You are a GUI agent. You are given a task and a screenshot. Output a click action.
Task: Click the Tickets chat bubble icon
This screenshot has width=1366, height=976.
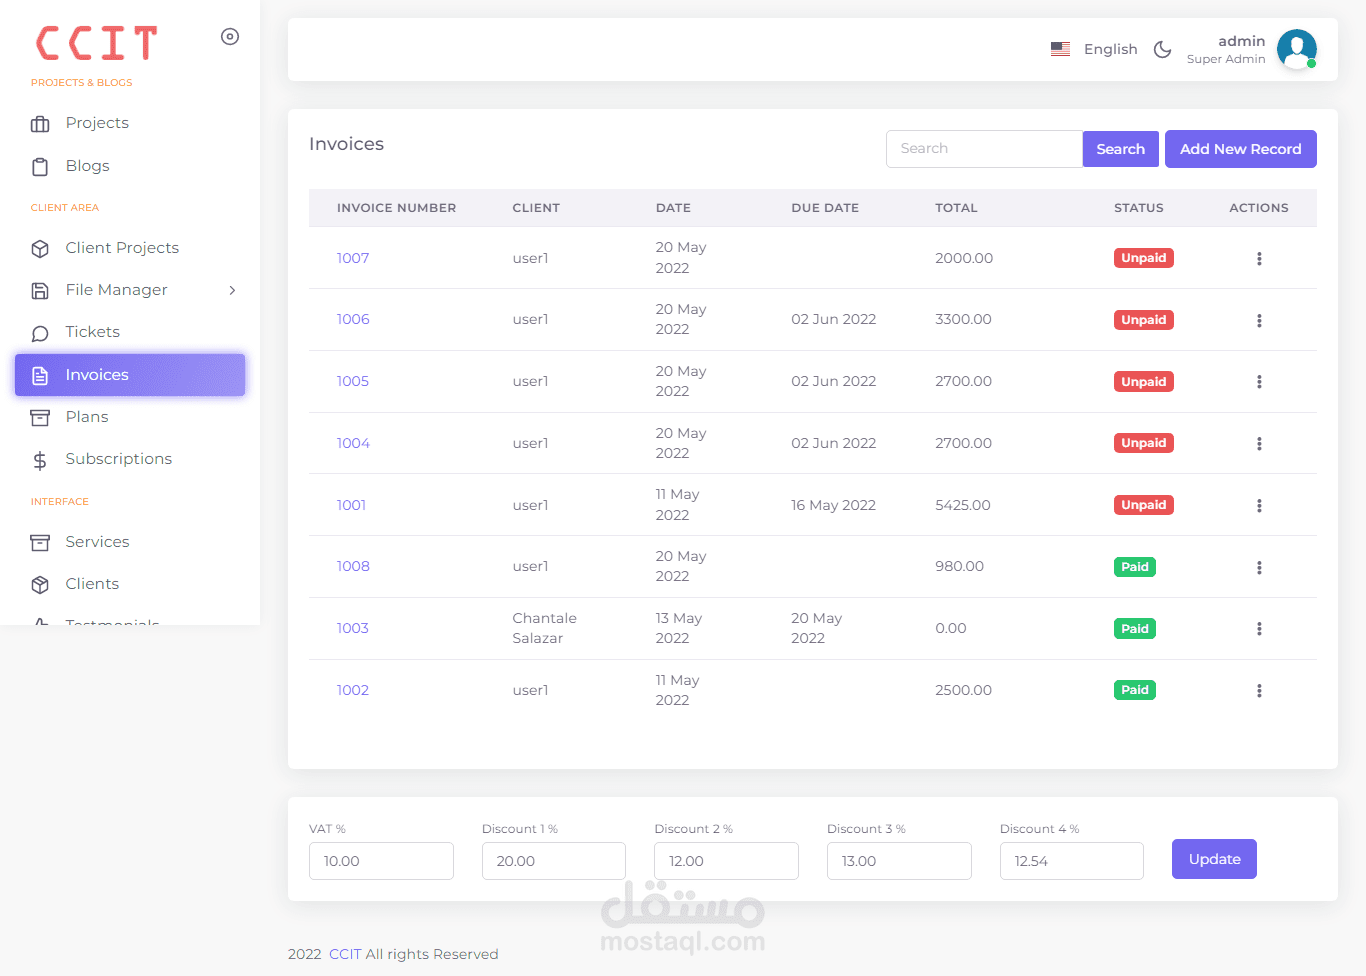(40, 333)
